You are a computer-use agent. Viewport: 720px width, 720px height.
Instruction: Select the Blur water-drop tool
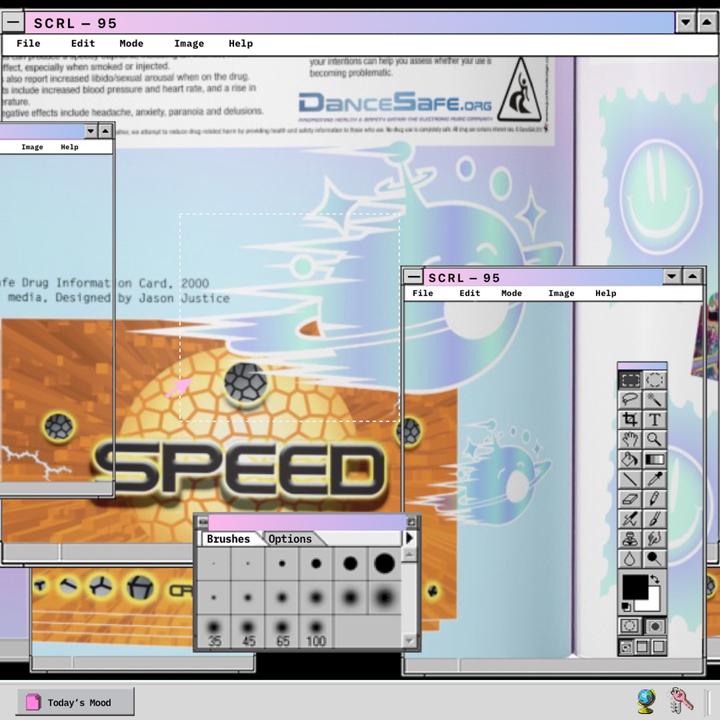[630, 558]
